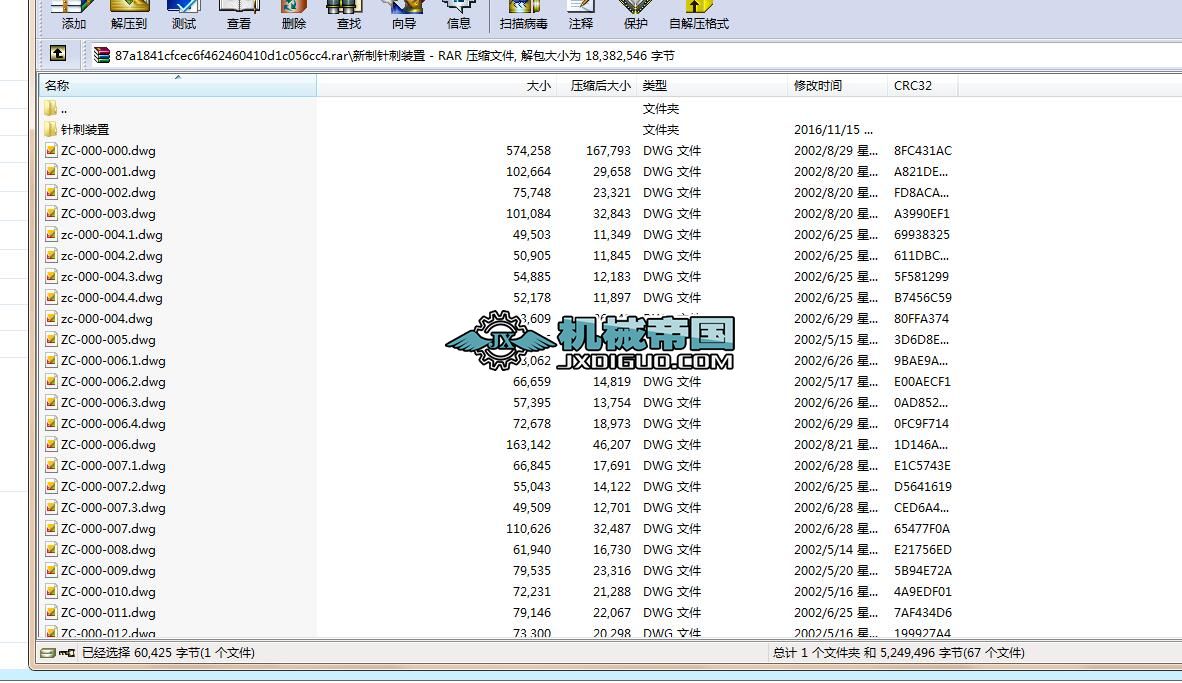This screenshot has height=683, width=1182.
Task: Go up one folder level button
Action: coord(58,54)
